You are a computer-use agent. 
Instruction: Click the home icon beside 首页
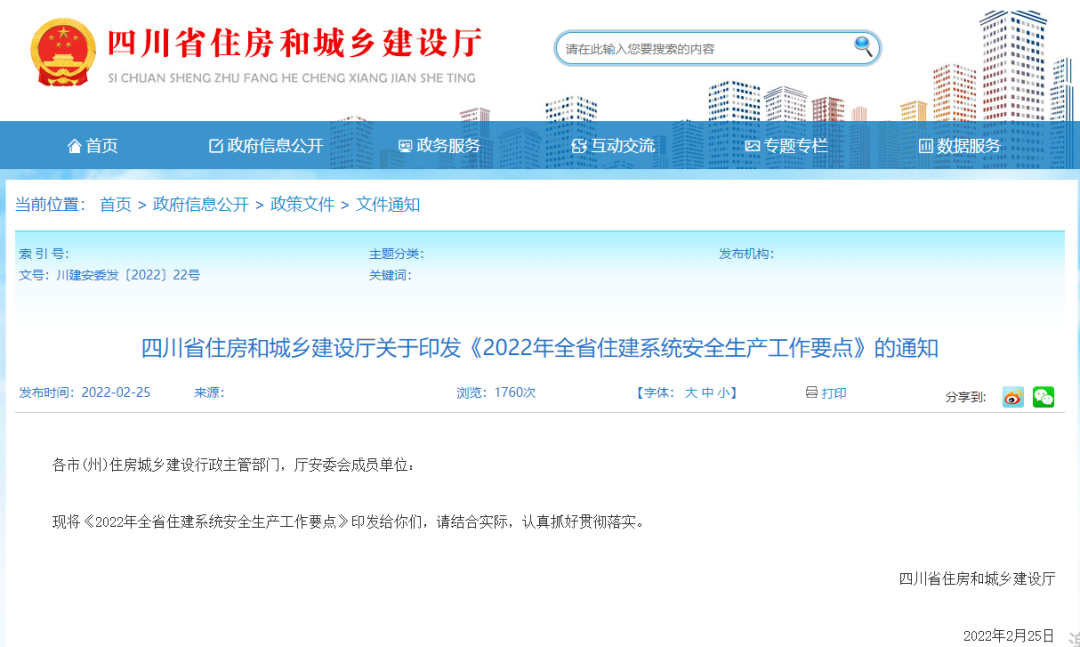click(75, 145)
